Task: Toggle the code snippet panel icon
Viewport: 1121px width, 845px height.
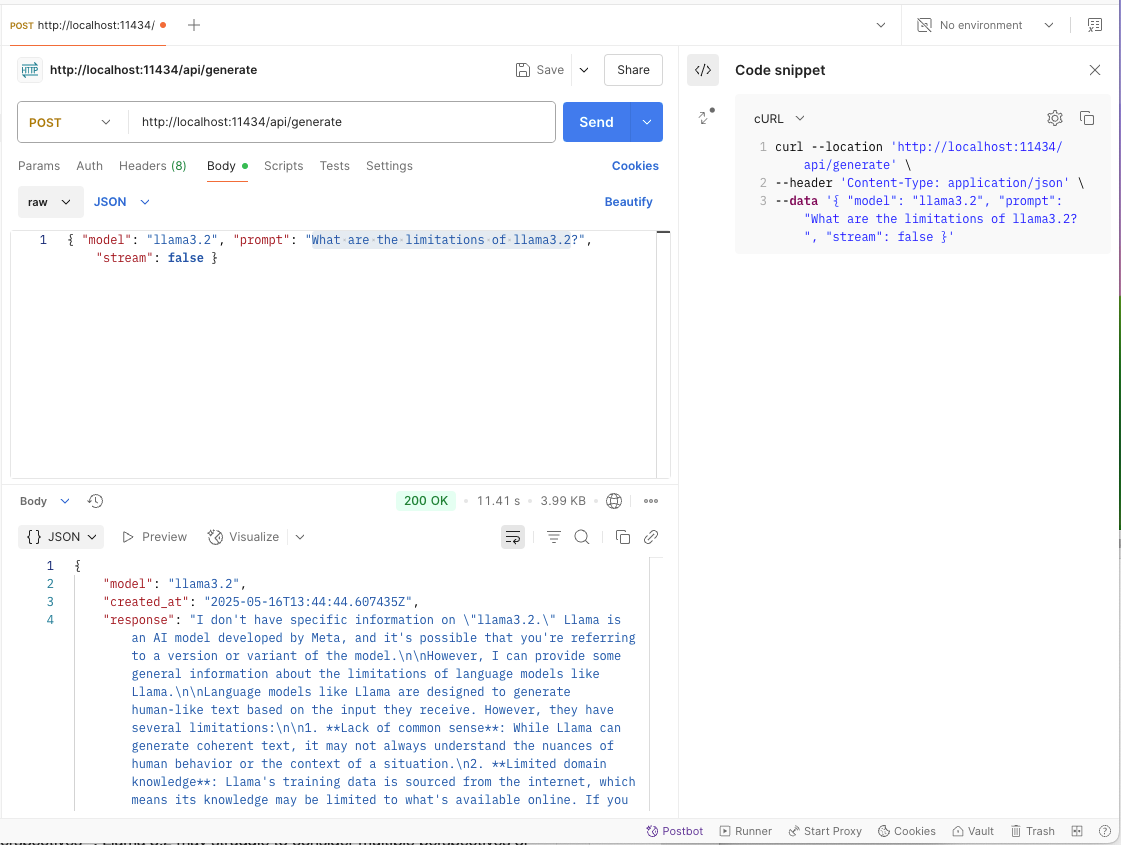Action: pos(703,70)
